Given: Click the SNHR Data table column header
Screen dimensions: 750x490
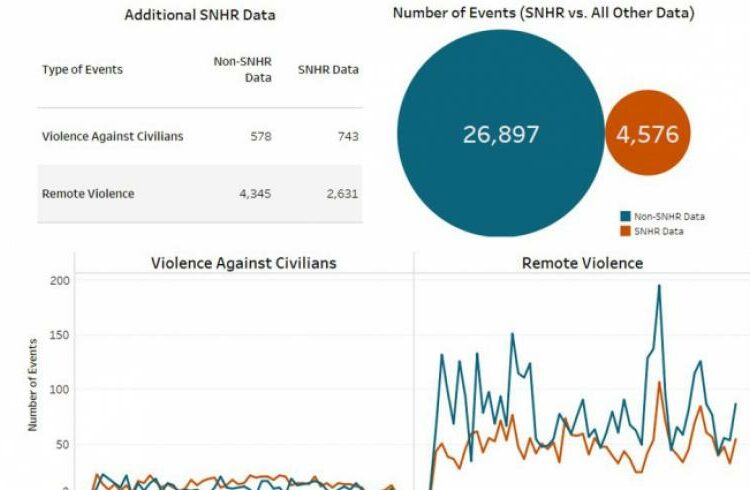Looking at the screenshot, I should [x=328, y=69].
